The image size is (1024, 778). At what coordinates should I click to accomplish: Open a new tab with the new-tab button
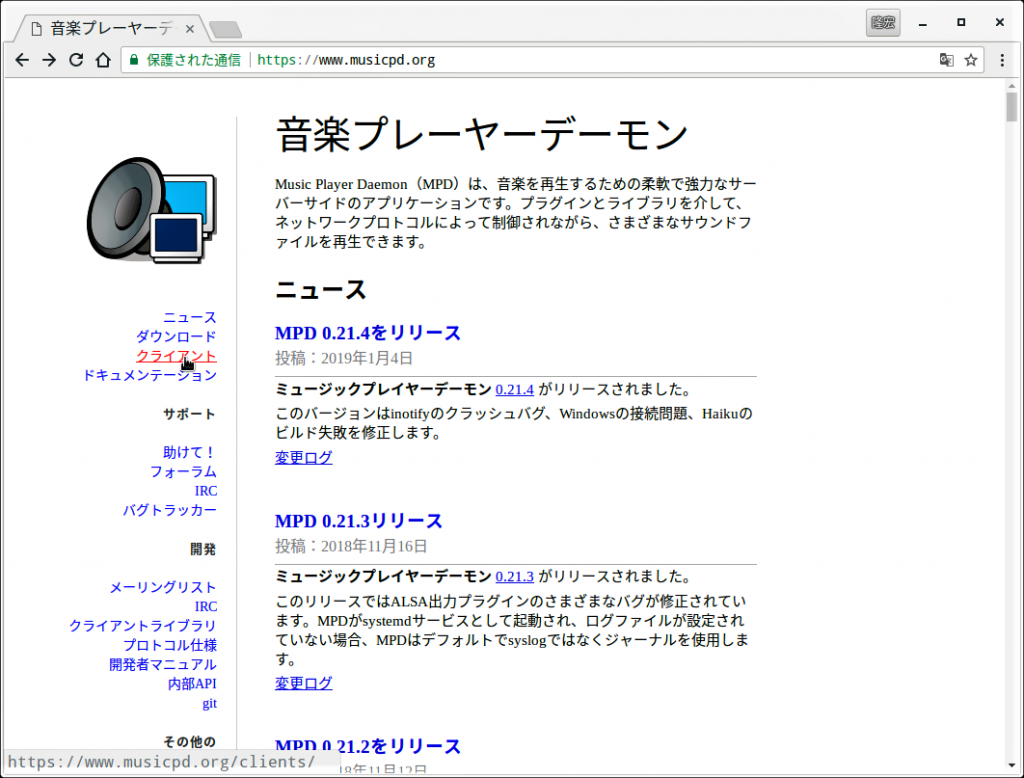[225, 29]
